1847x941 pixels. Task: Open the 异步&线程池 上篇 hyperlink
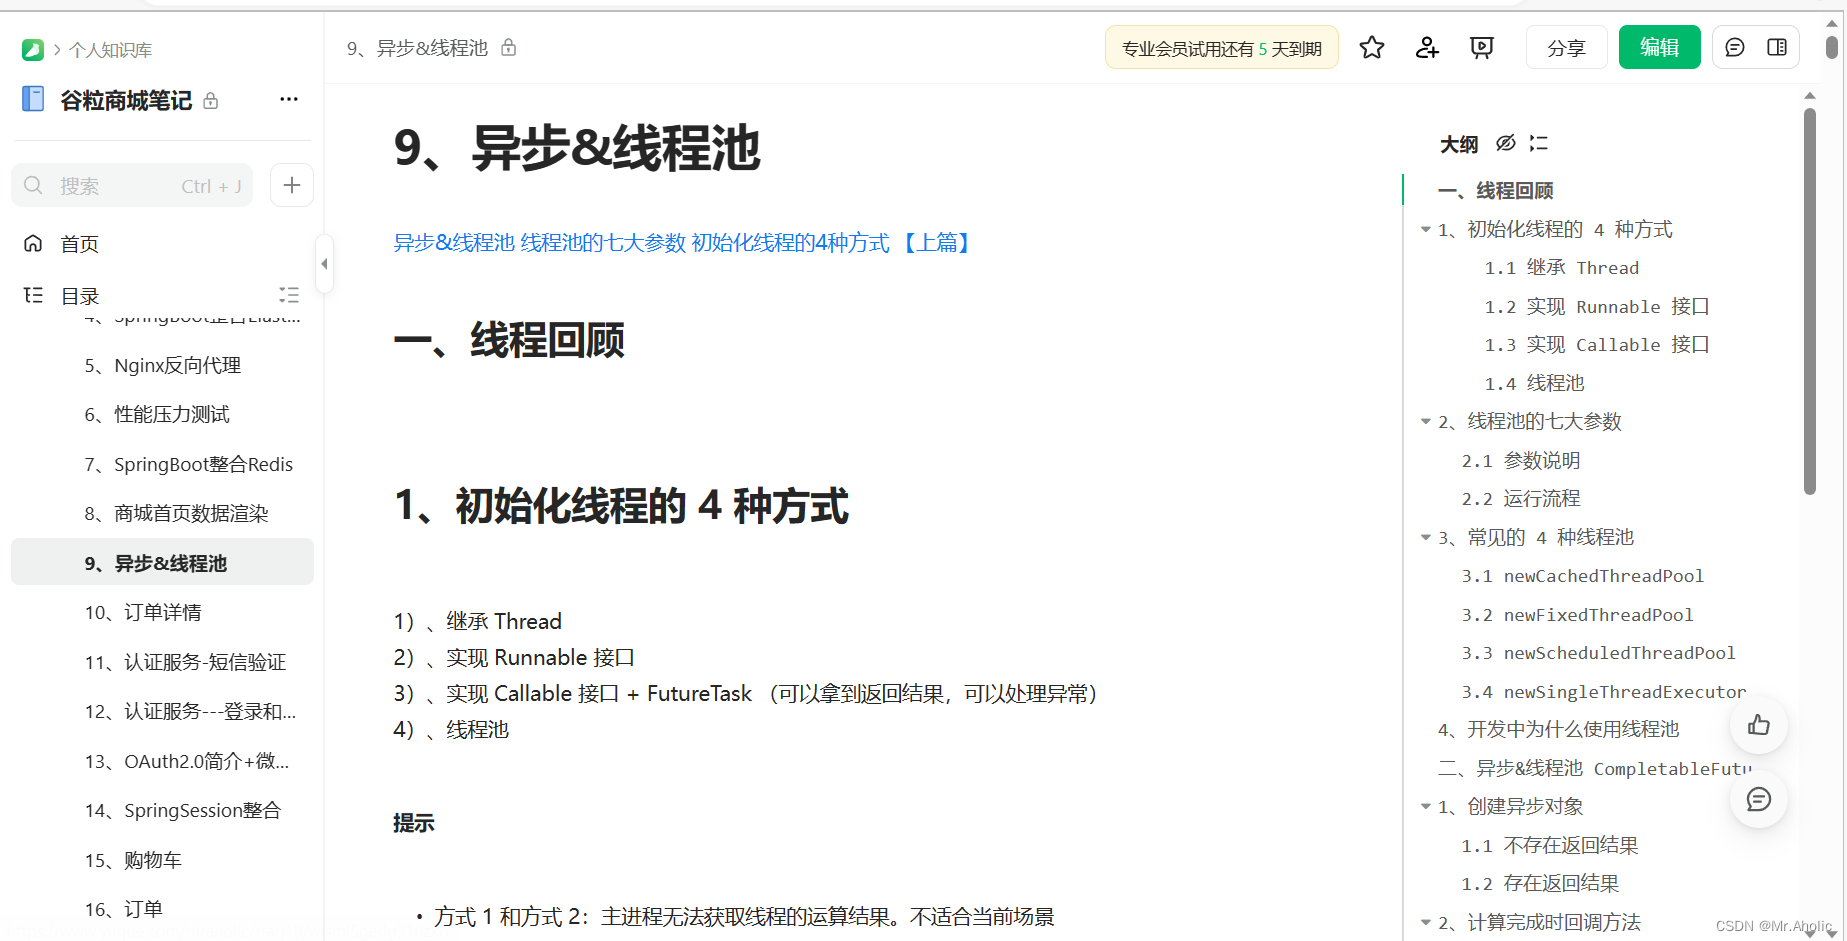[x=681, y=242]
